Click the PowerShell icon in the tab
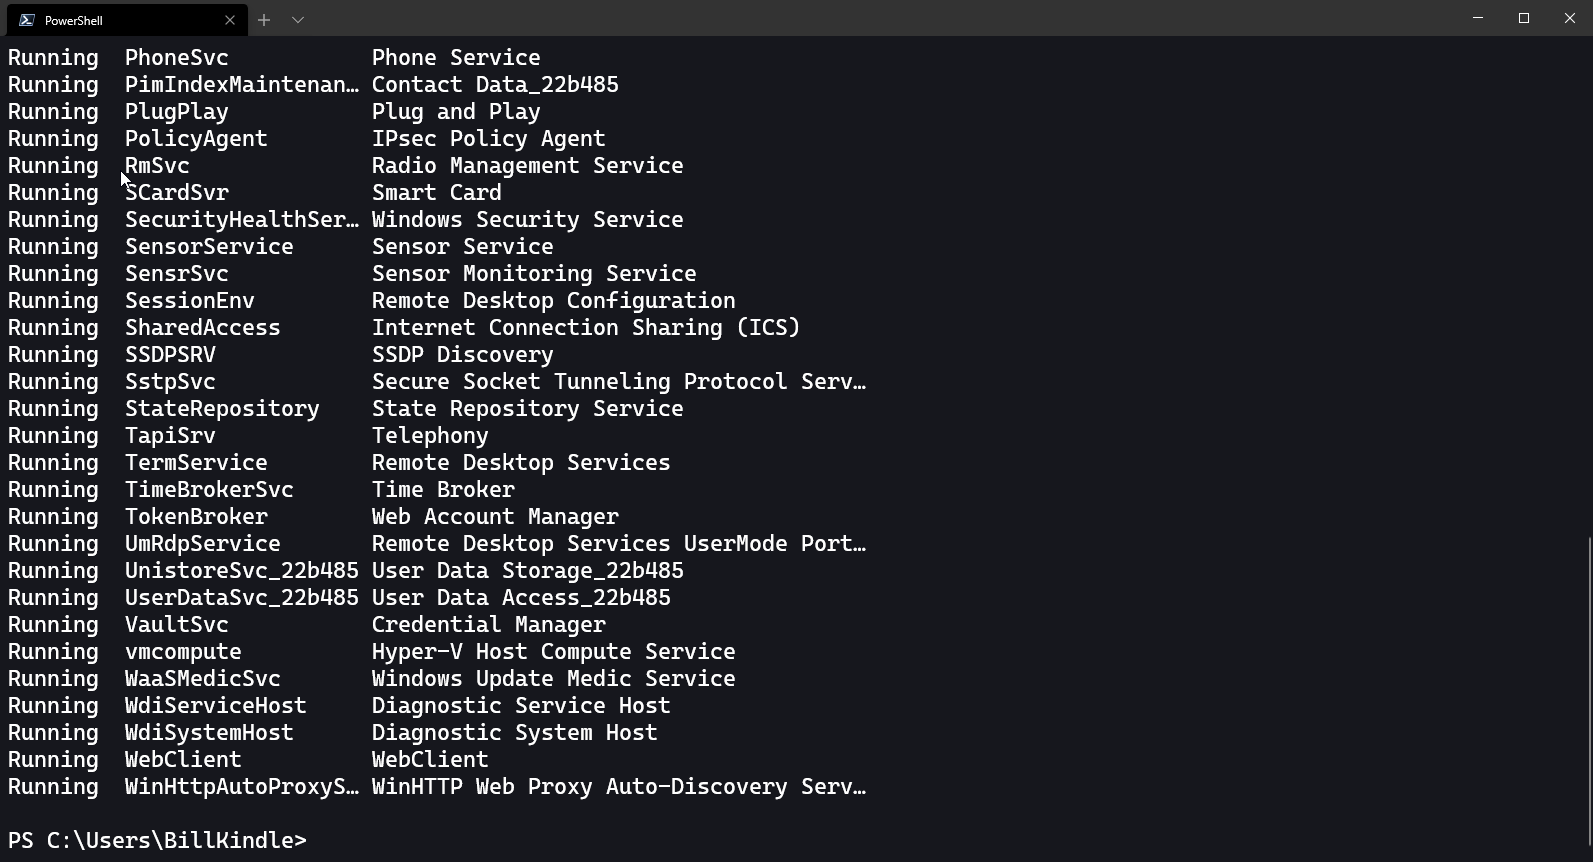This screenshot has width=1593, height=862. pyautogui.click(x=27, y=20)
